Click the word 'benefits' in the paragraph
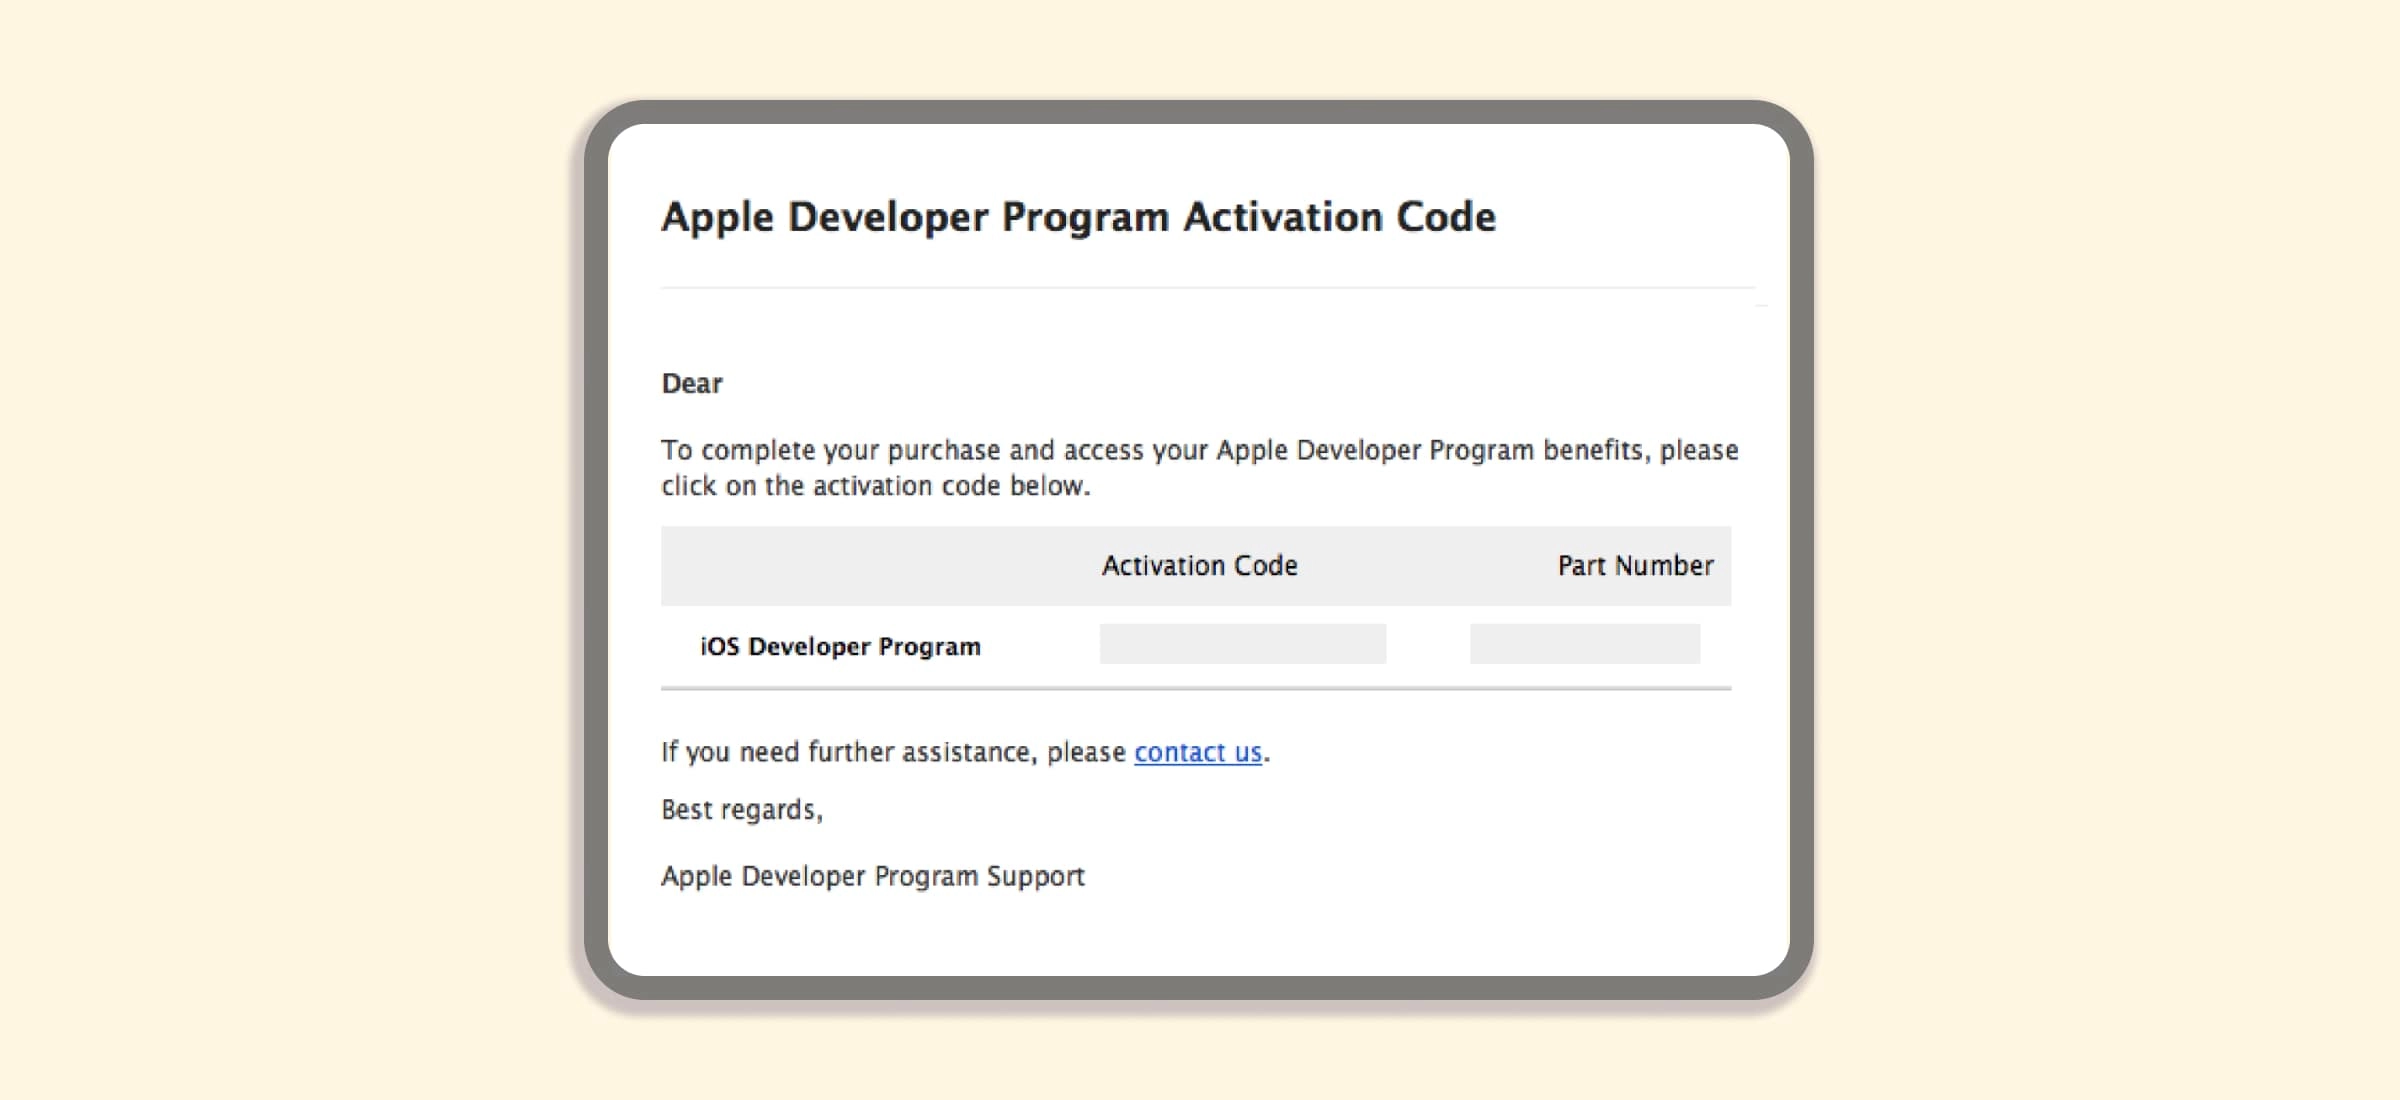The width and height of the screenshot is (2400, 1100). 1593,450
